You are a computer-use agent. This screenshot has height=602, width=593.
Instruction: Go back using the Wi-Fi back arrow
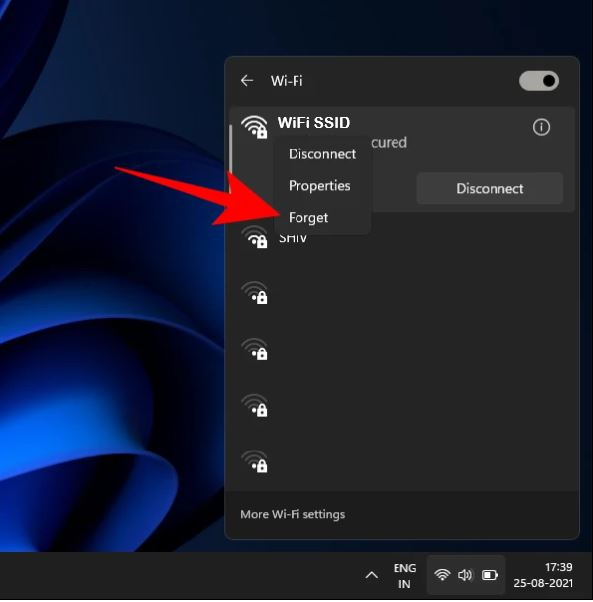tap(247, 81)
